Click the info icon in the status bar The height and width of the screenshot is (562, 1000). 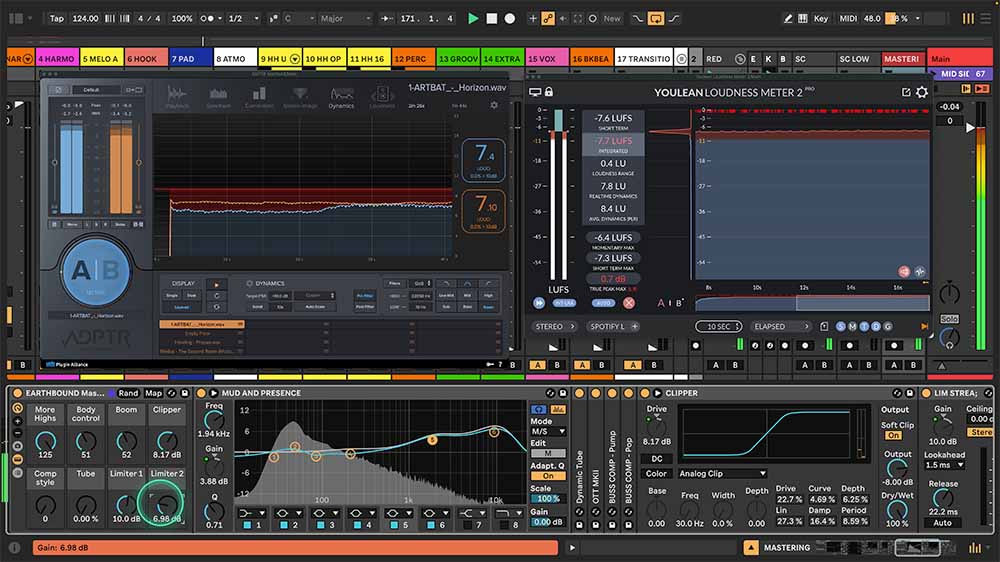(x=14, y=547)
